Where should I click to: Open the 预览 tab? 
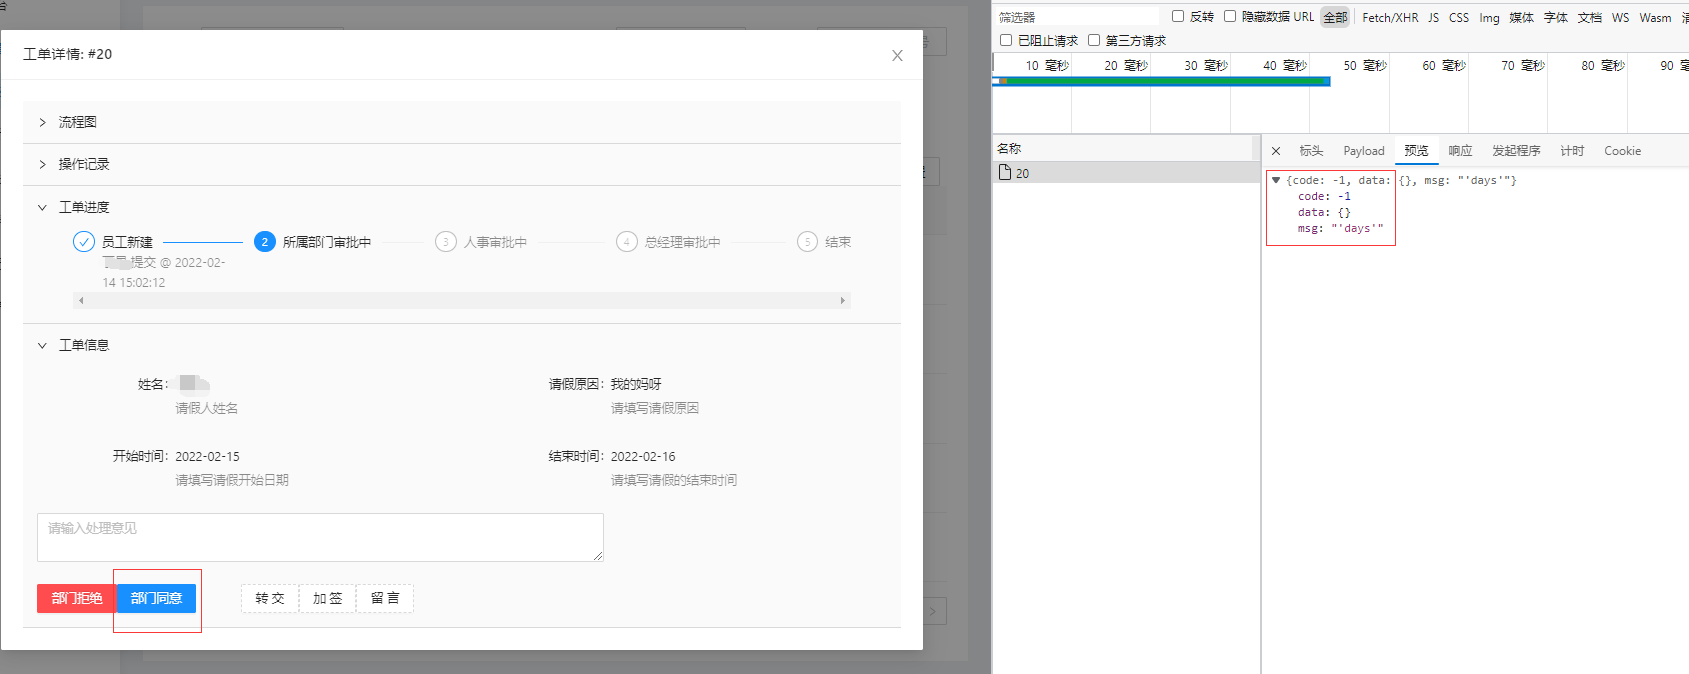point(1416,151)
